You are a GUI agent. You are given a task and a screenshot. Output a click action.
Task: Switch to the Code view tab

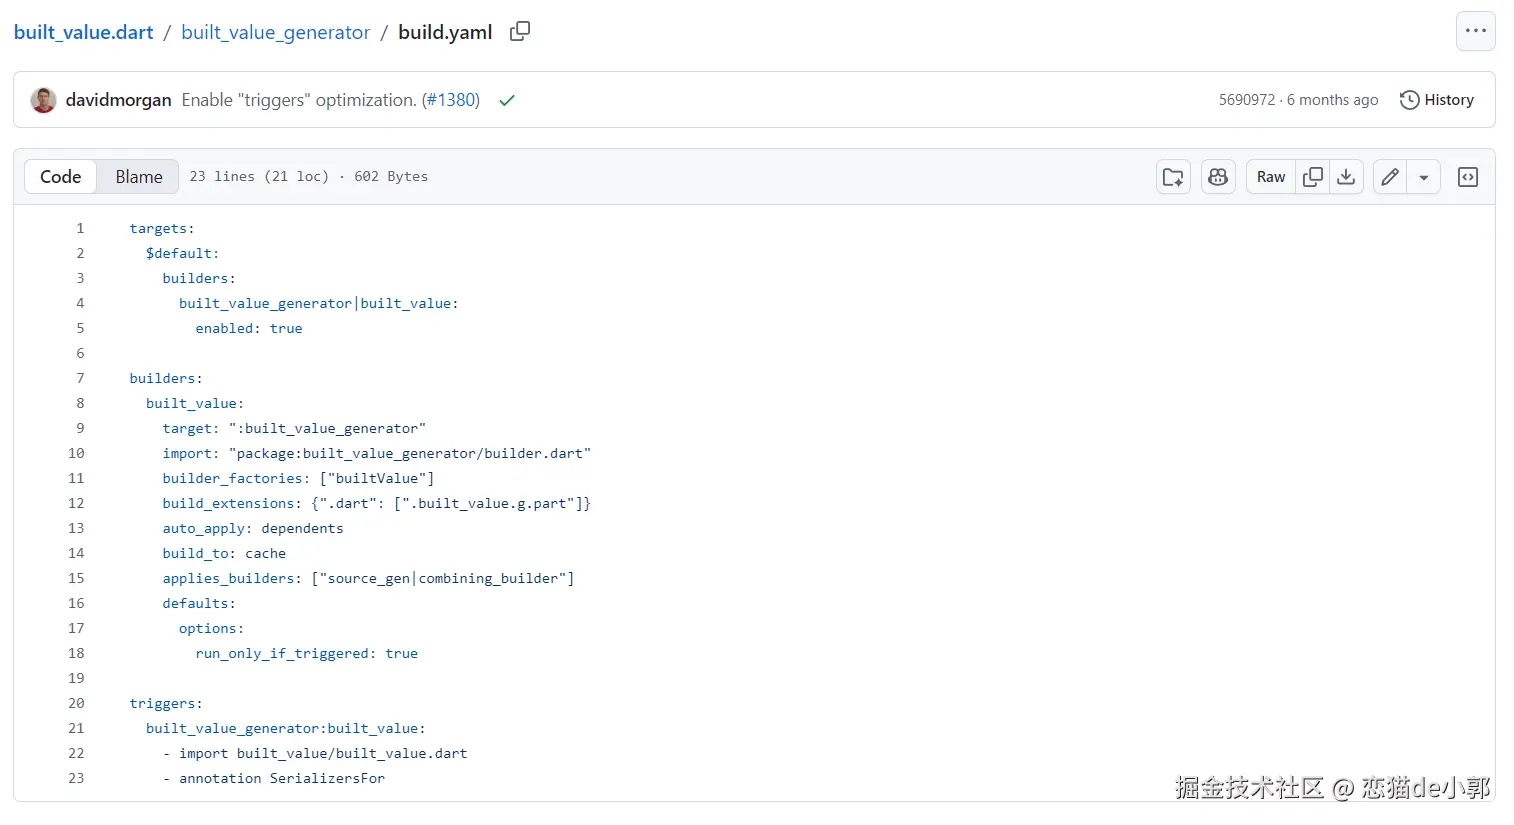60,177
